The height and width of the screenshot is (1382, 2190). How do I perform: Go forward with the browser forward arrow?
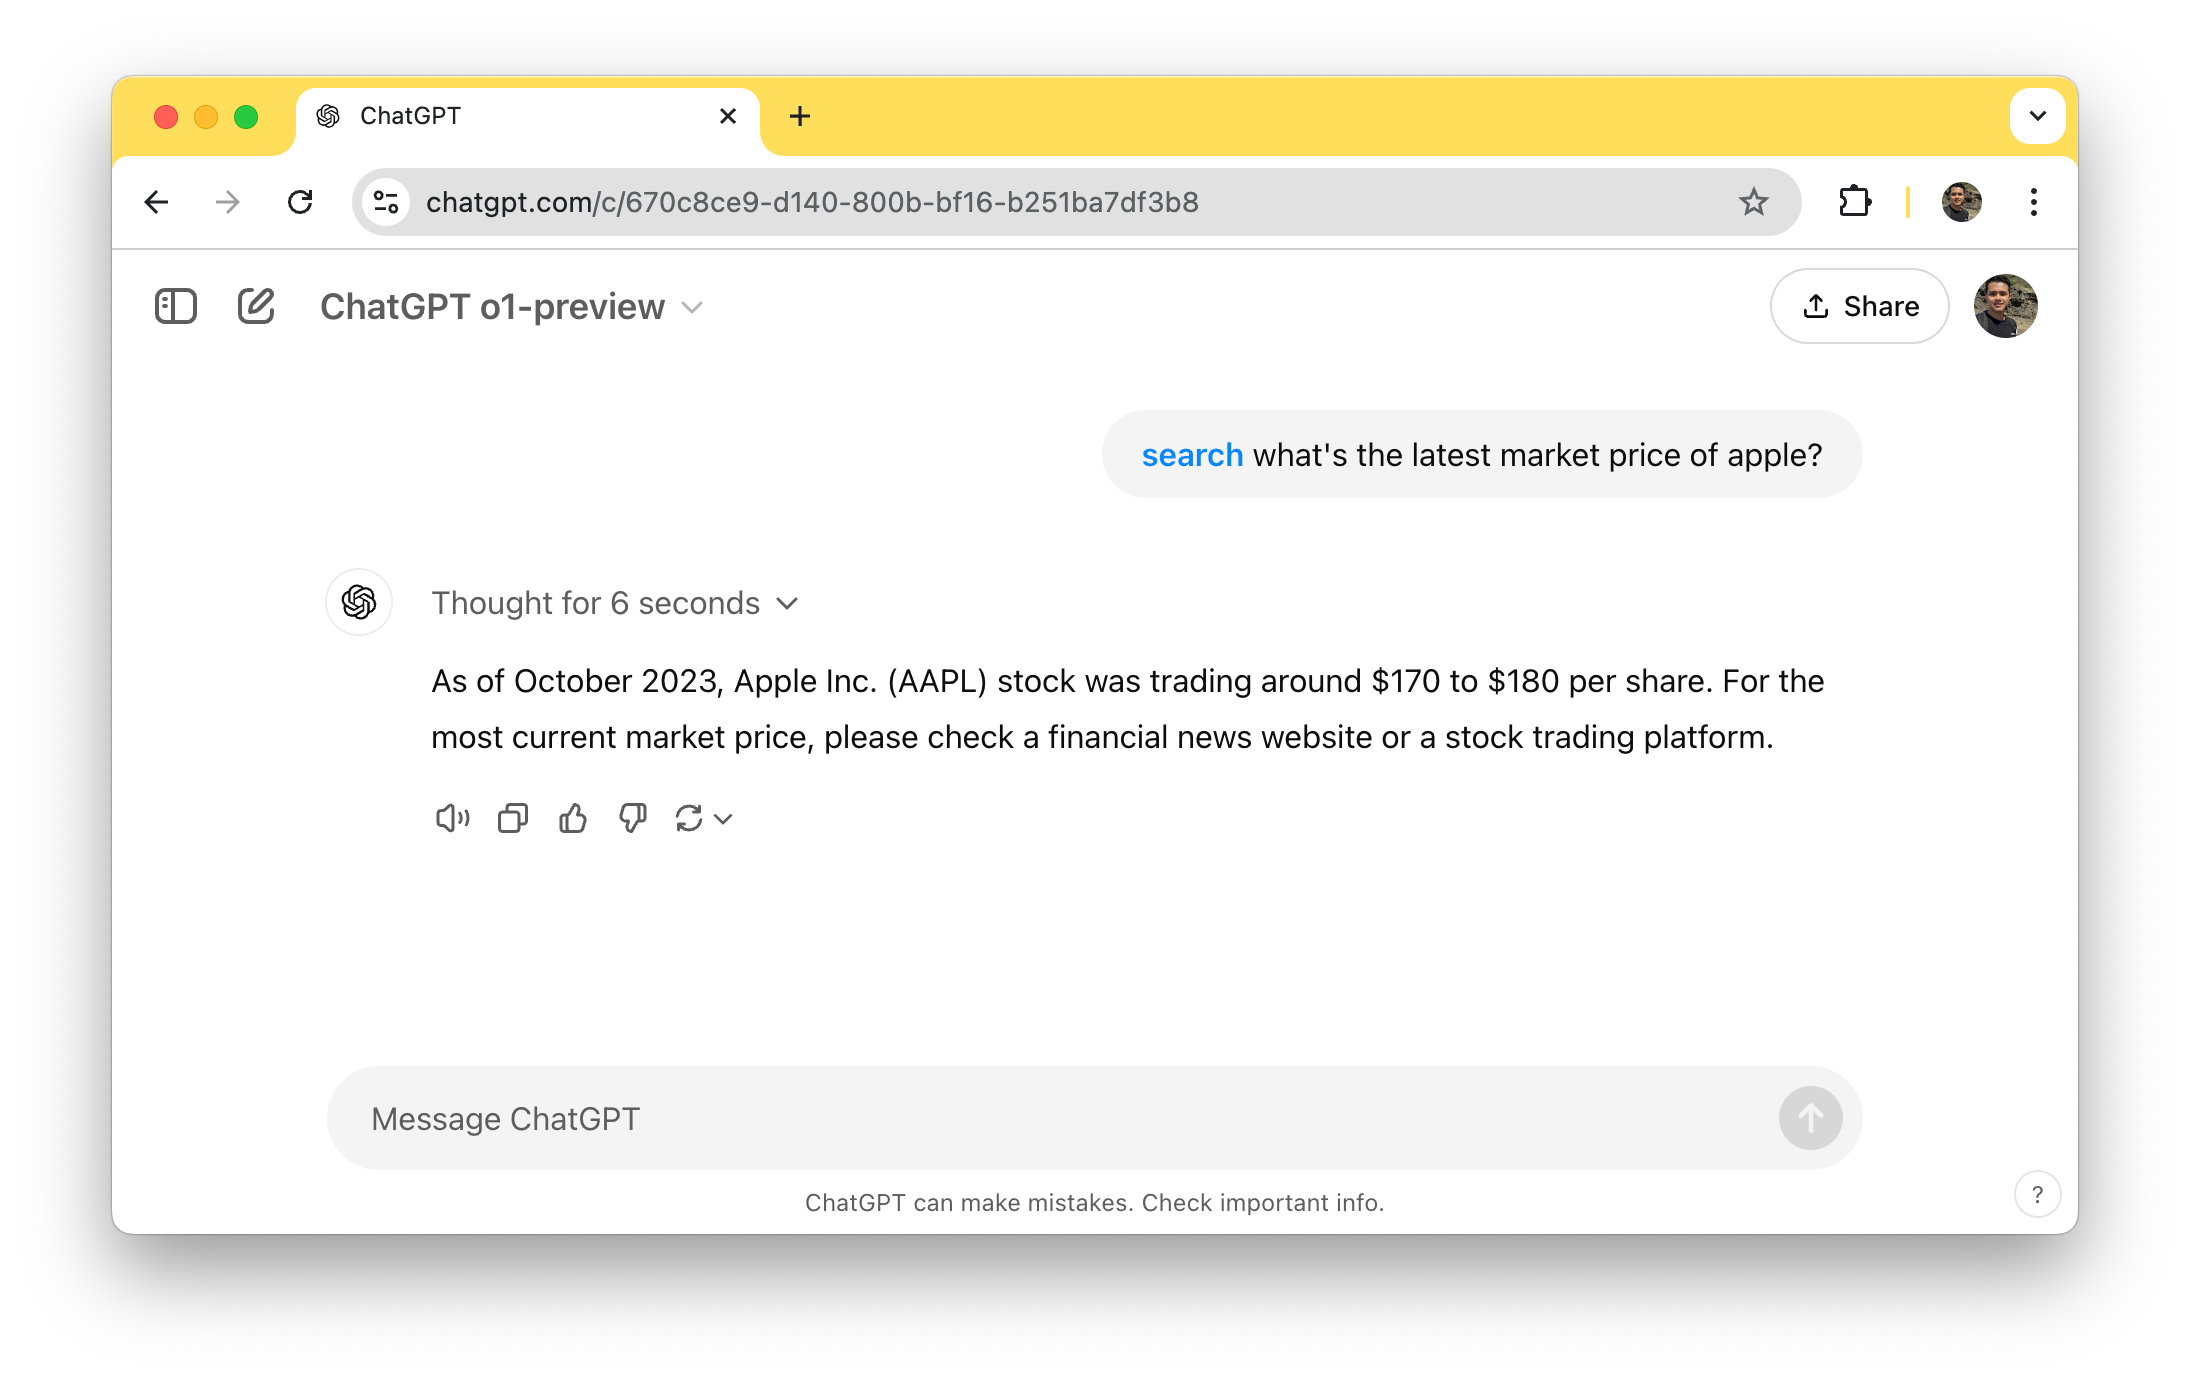[x=228, y=202]
